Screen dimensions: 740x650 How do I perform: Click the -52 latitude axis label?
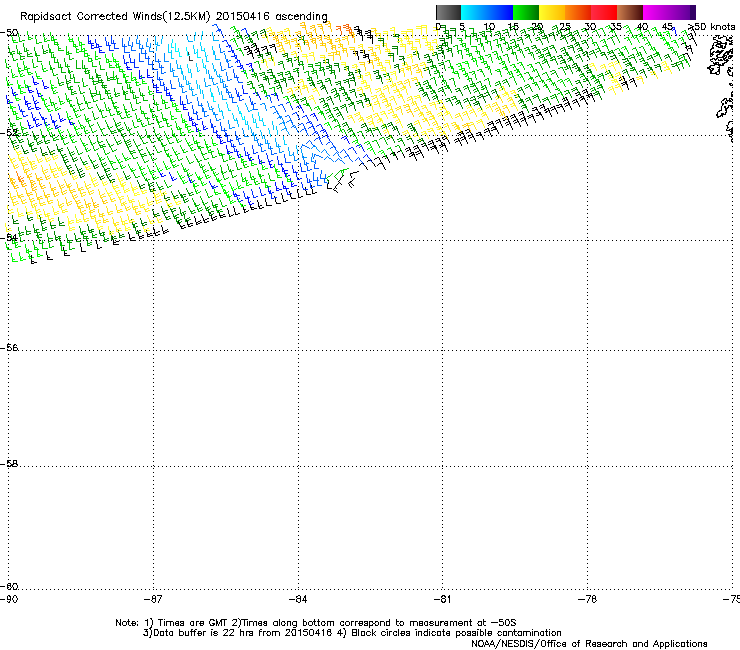(9, 133)
